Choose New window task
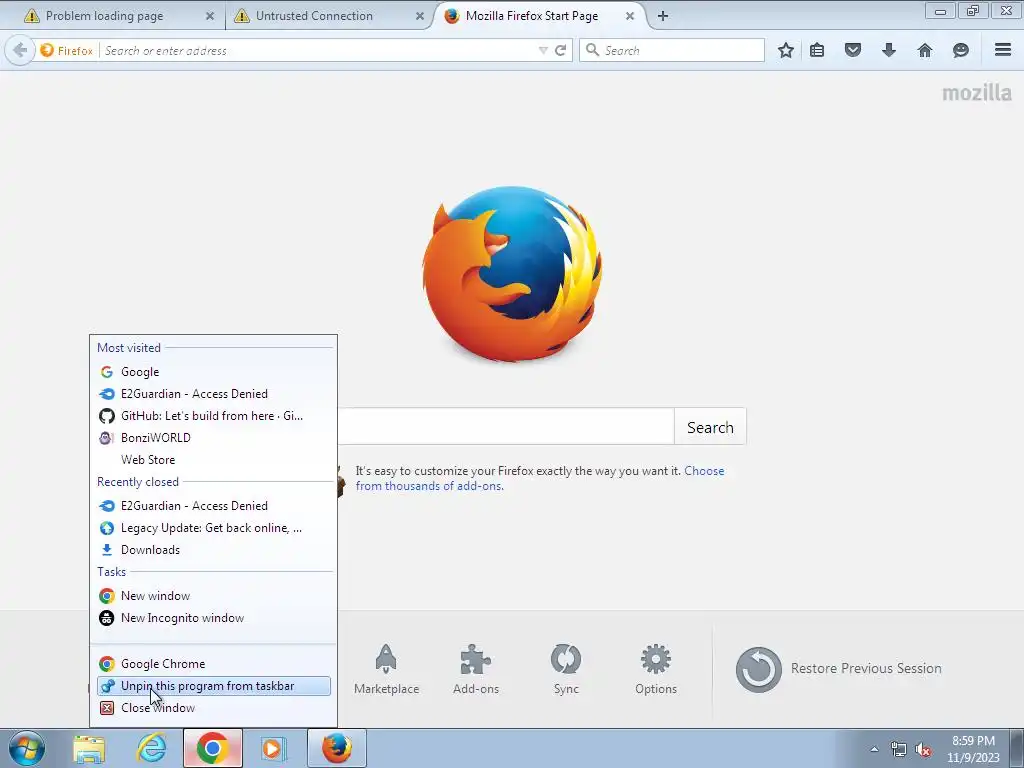Screen dimensions: 1024x768 pos(214,596)
